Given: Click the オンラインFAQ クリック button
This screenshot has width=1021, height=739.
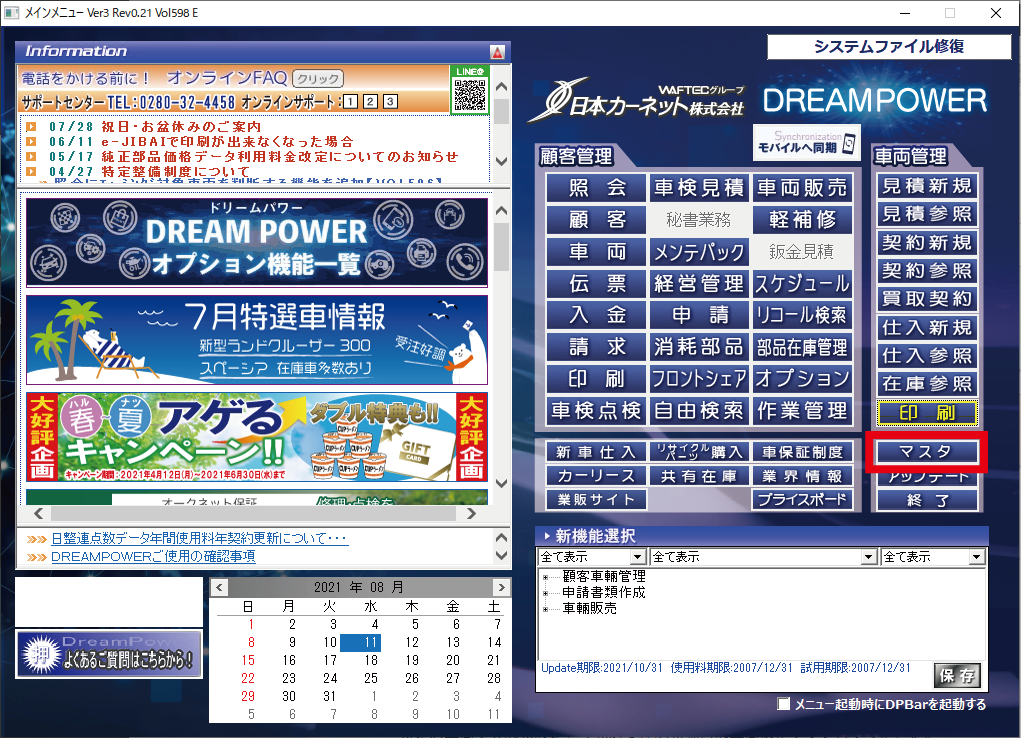Looking at the screenshot, I should [318, 78].
